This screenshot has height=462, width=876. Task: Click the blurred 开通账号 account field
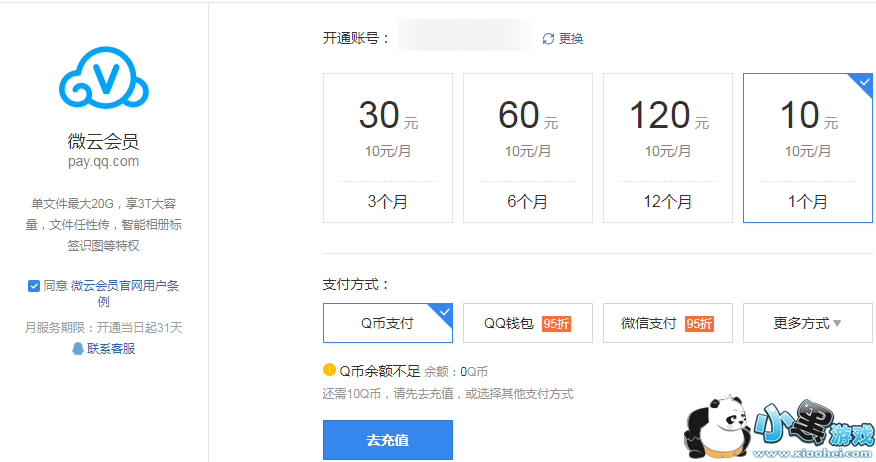click(464, 35)
